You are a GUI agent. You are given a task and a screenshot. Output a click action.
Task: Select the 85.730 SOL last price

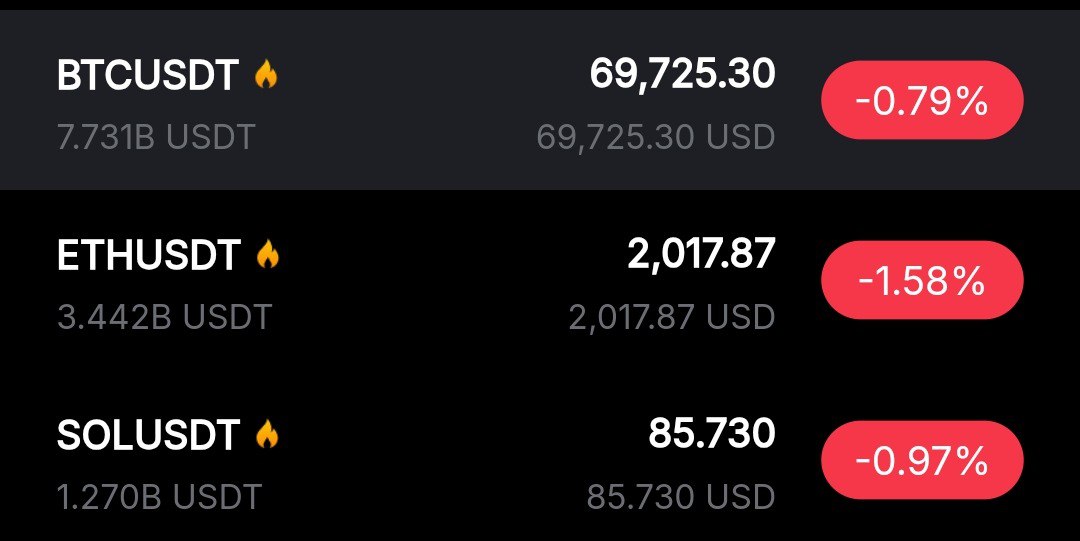click(711, 433)
